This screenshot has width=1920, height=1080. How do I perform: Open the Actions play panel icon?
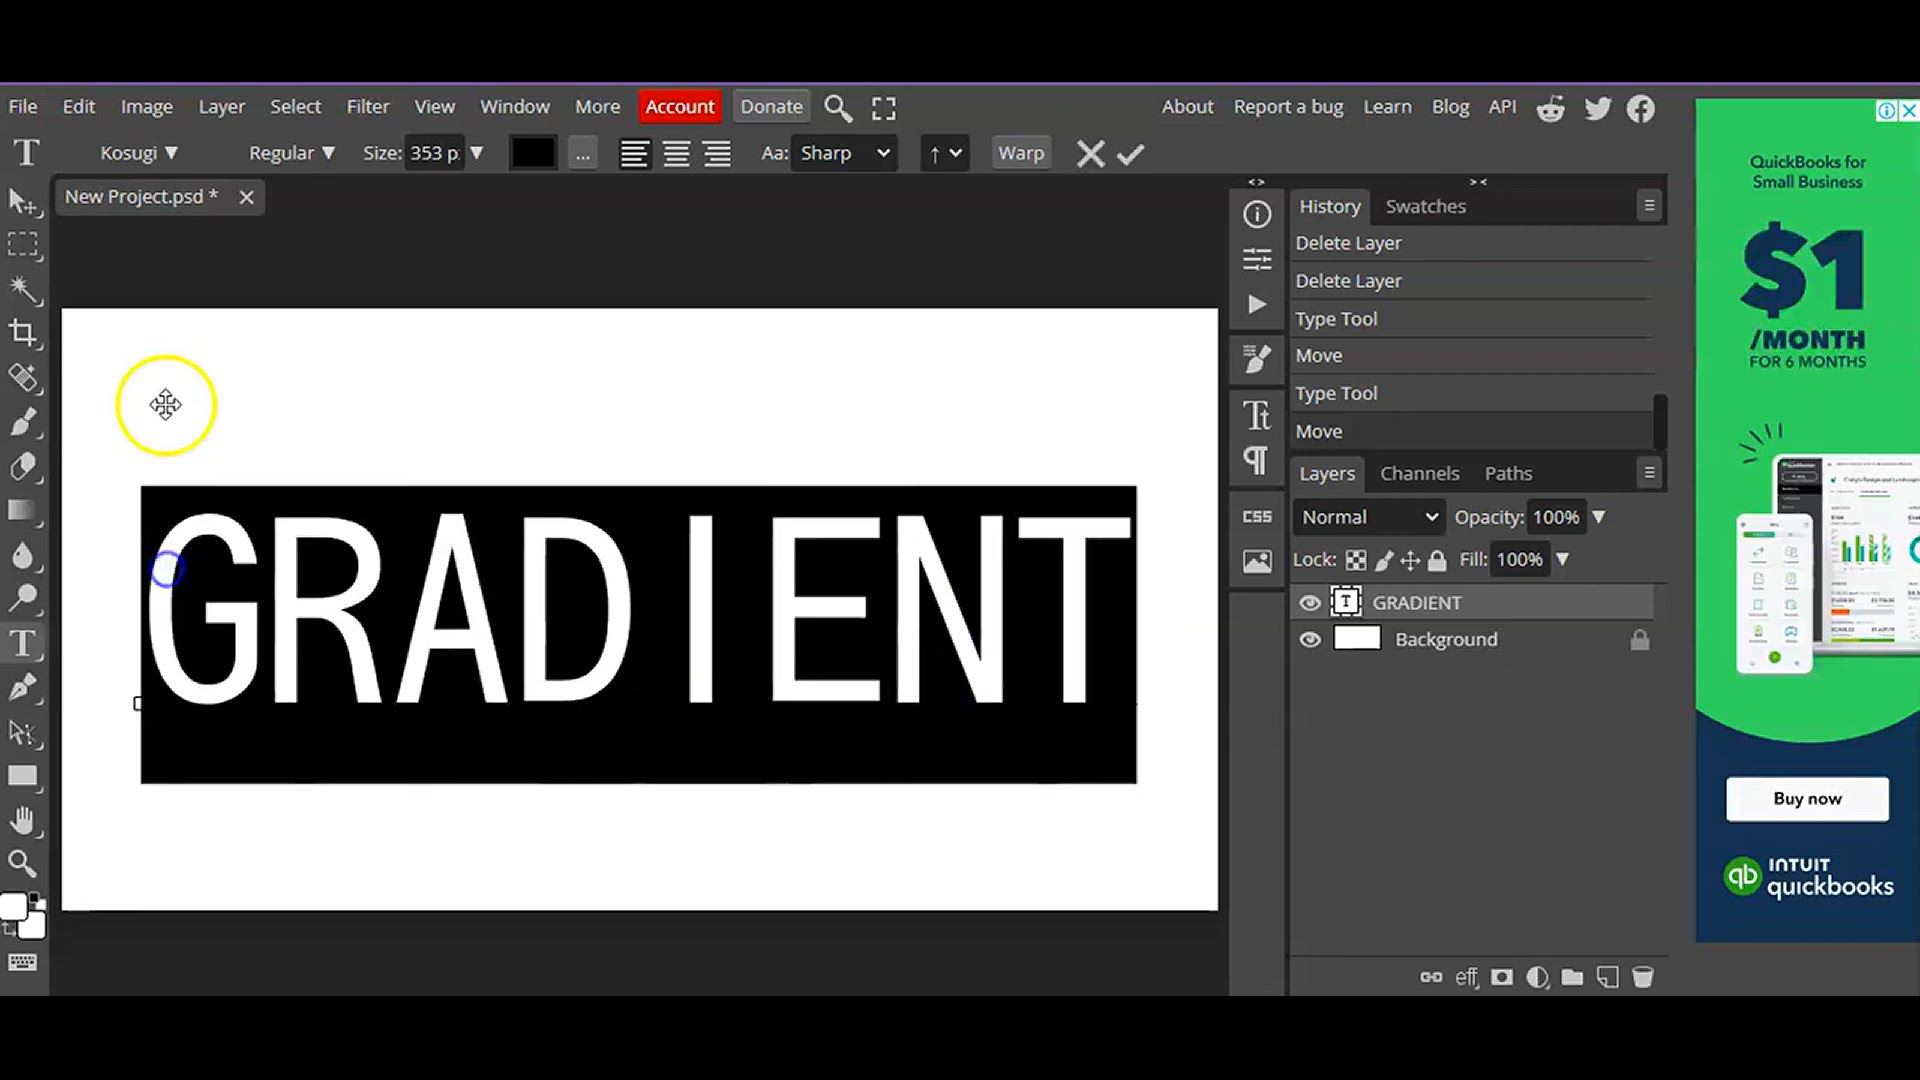click(x=1257, y=304)
